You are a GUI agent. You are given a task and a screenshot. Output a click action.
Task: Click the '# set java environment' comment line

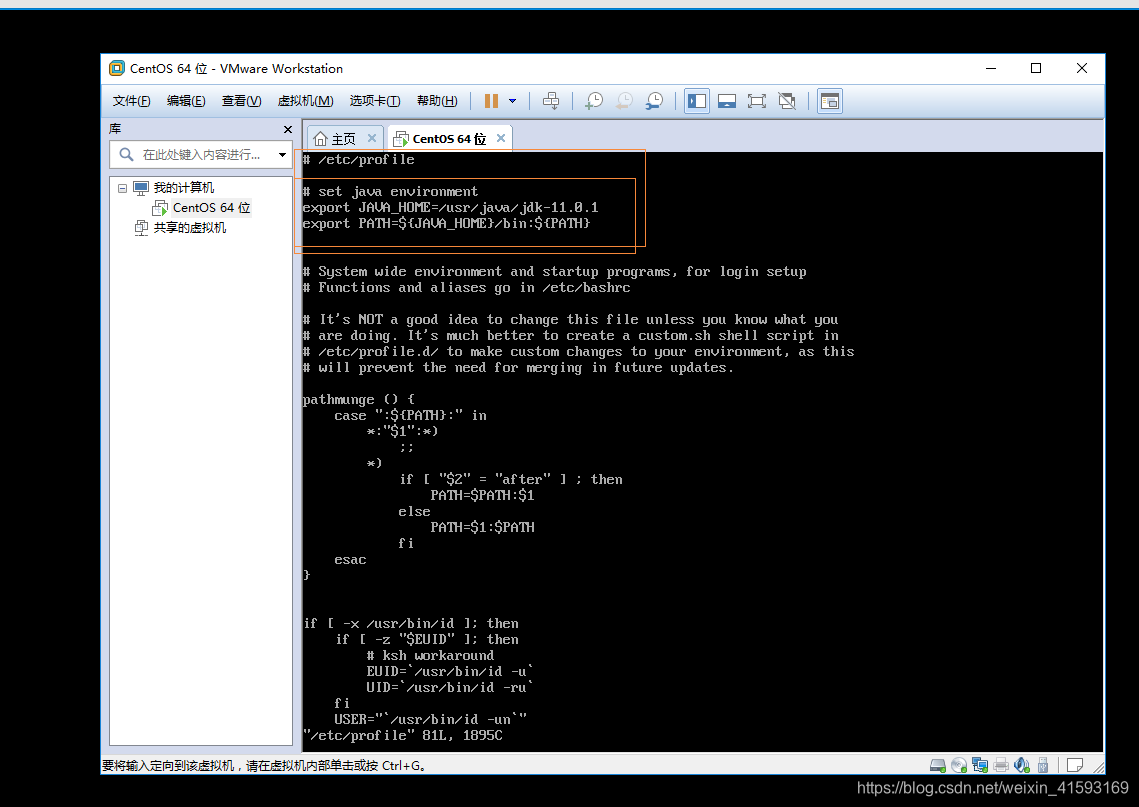(391, 192)
